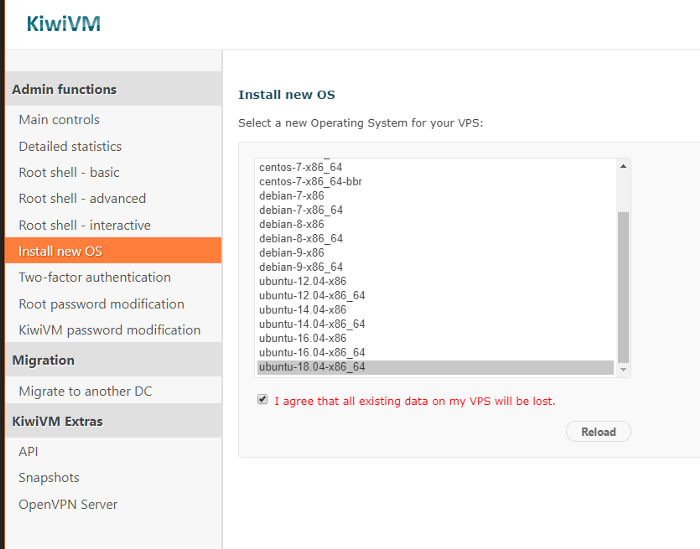
Task: Click the KiwiVM logo
Action: 63,24
